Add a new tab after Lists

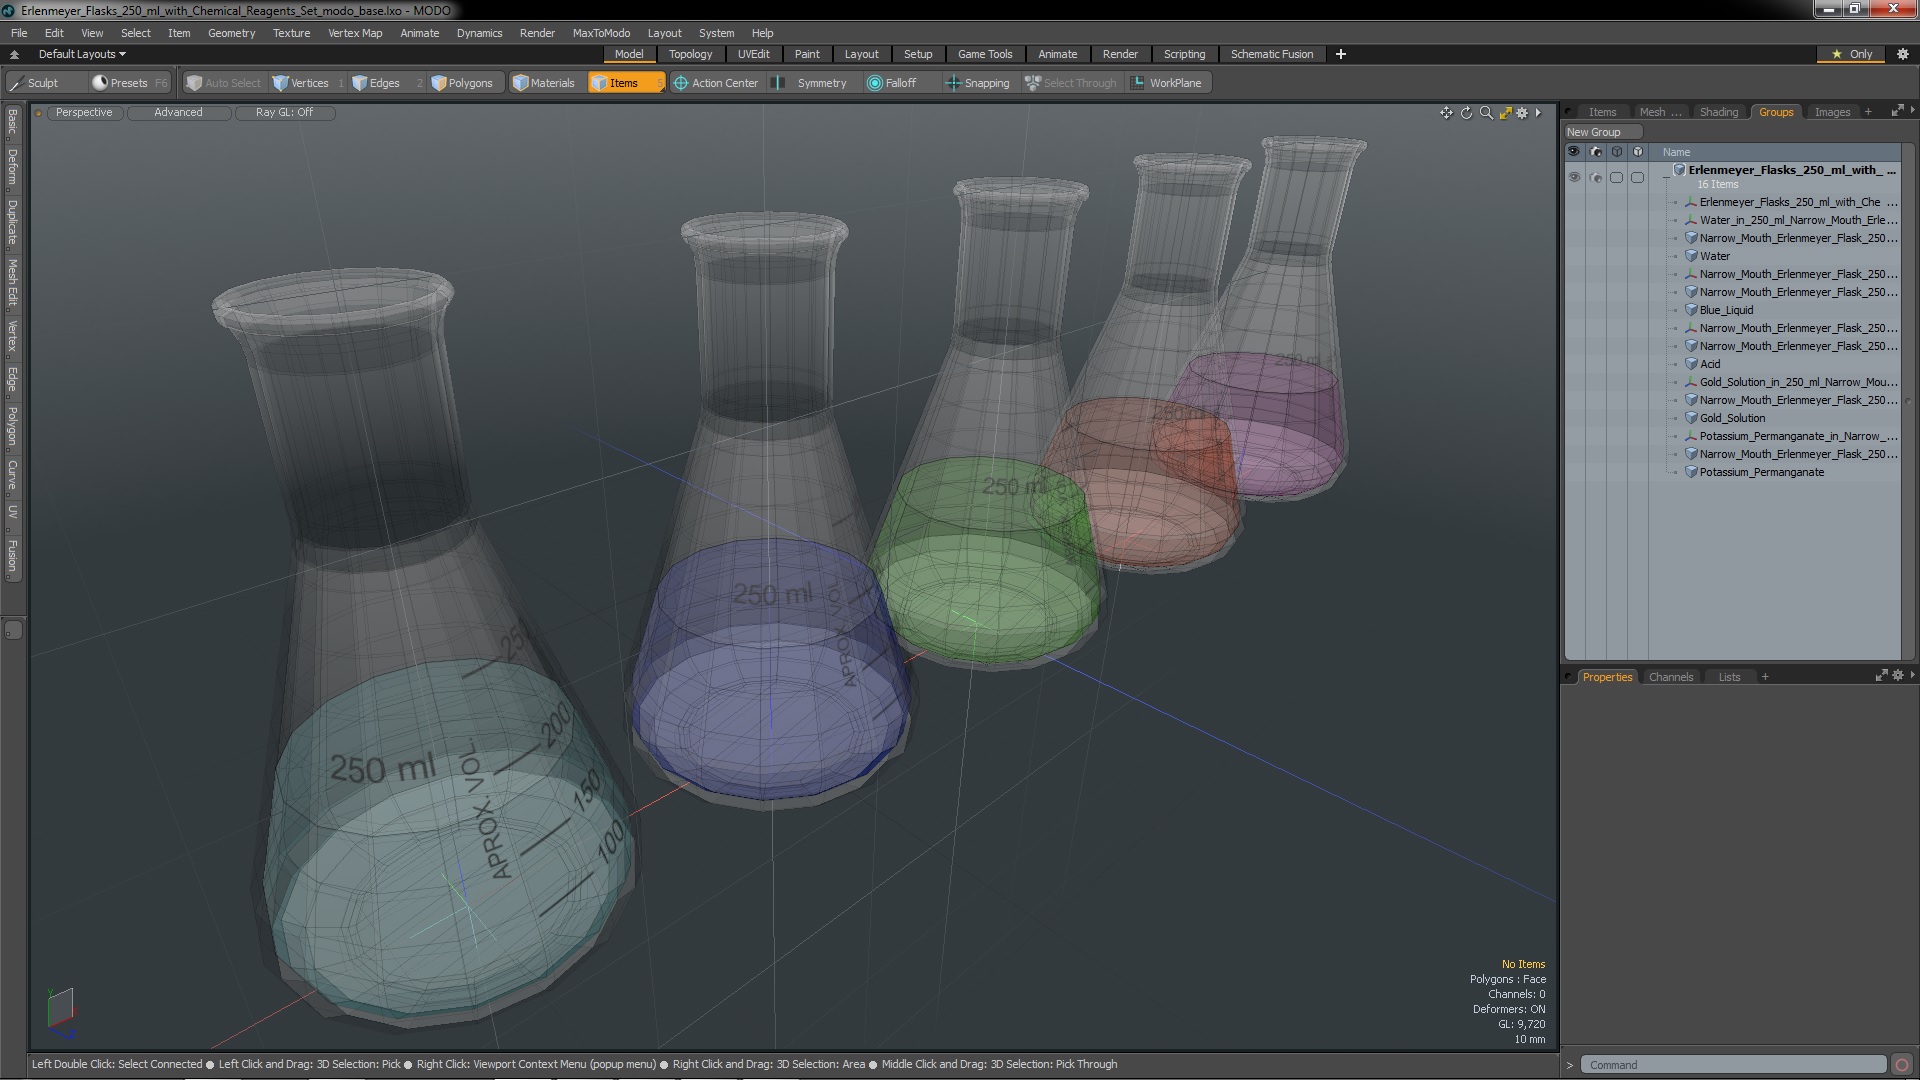[1765, 677]
